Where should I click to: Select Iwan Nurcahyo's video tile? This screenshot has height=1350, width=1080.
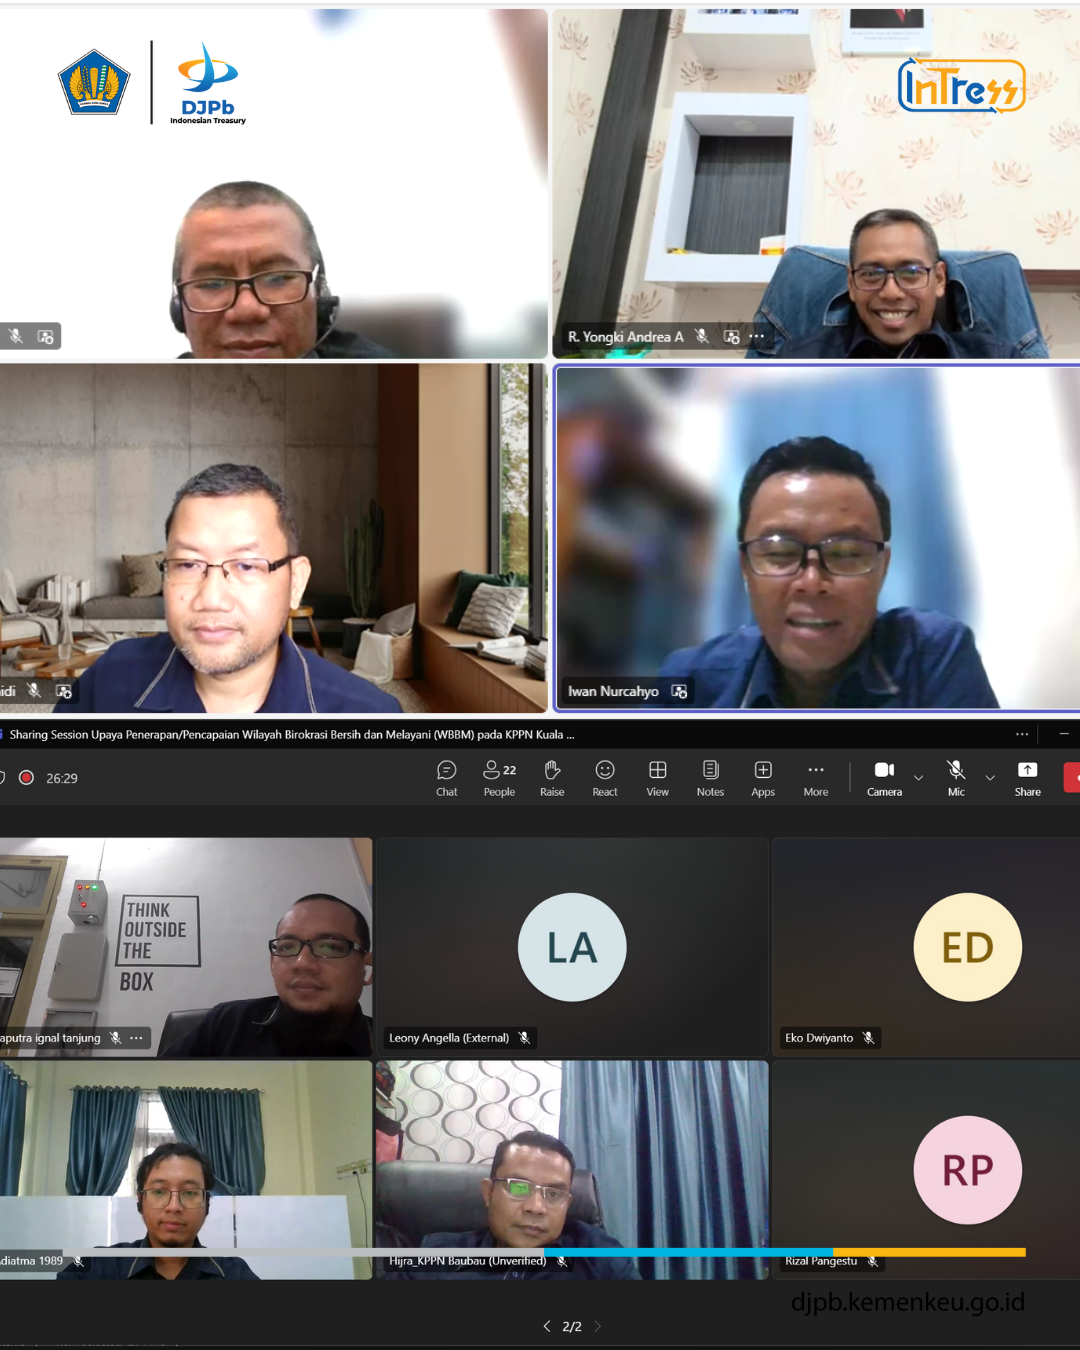pos(817,538)
